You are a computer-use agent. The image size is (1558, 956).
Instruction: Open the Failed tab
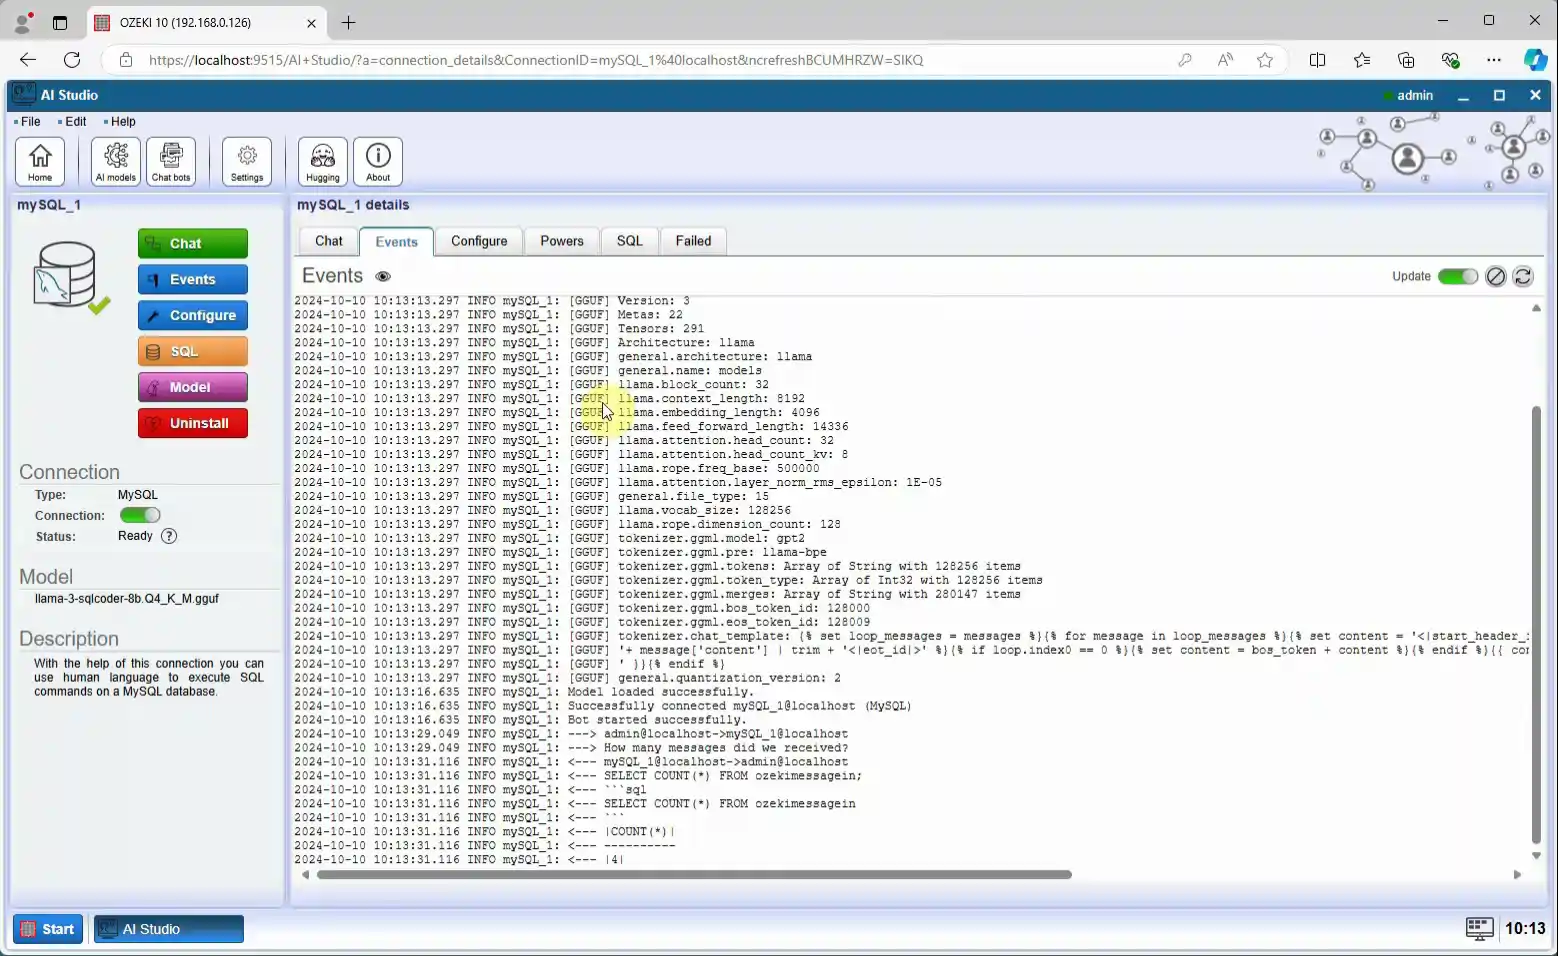[x=693, y=241]
